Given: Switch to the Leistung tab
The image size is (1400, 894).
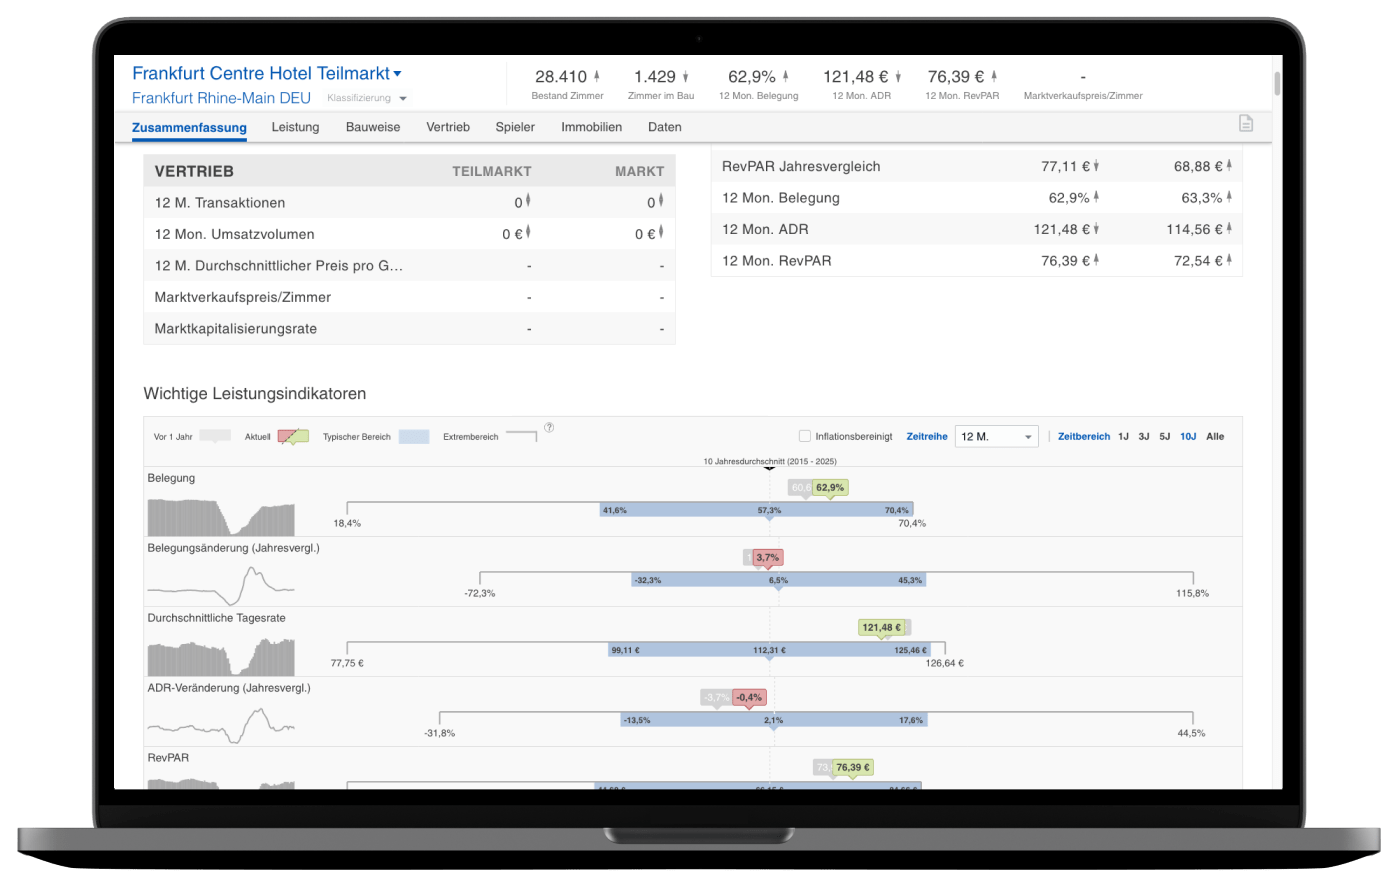Looking at the screenshot, I should 295,127.
